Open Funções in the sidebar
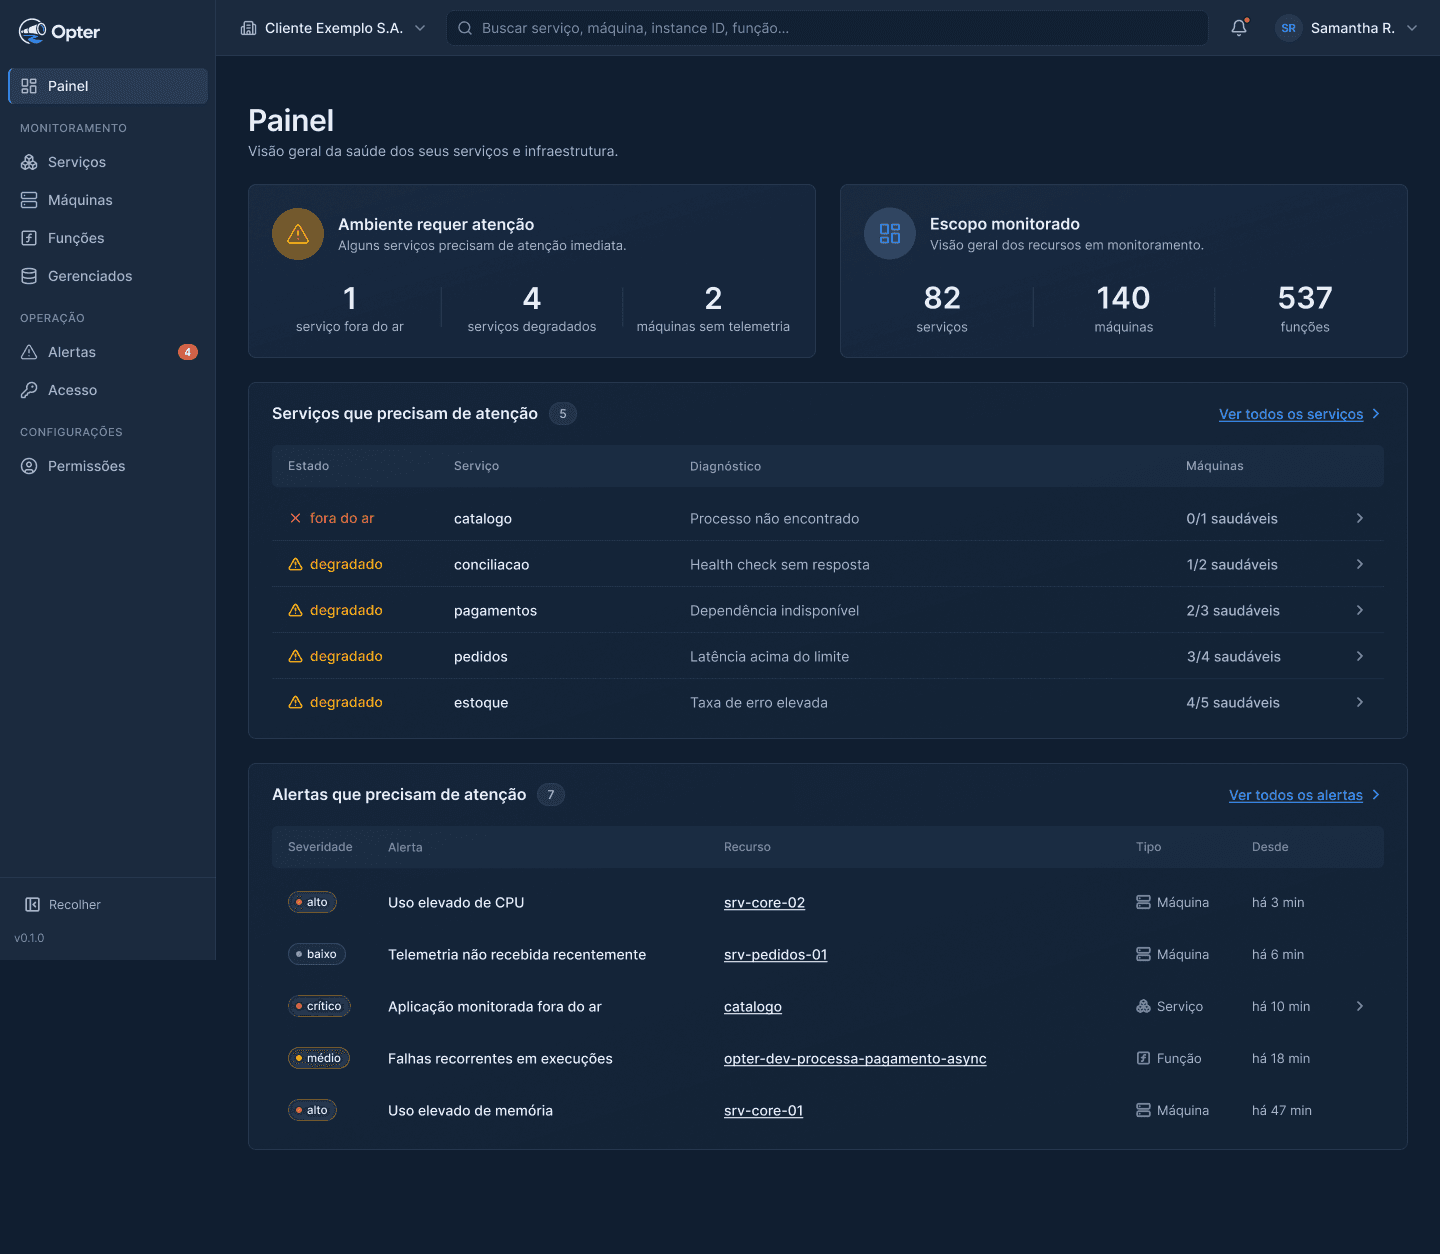The width and height of the screenshot is (1440, 1254). coord(108,238)
